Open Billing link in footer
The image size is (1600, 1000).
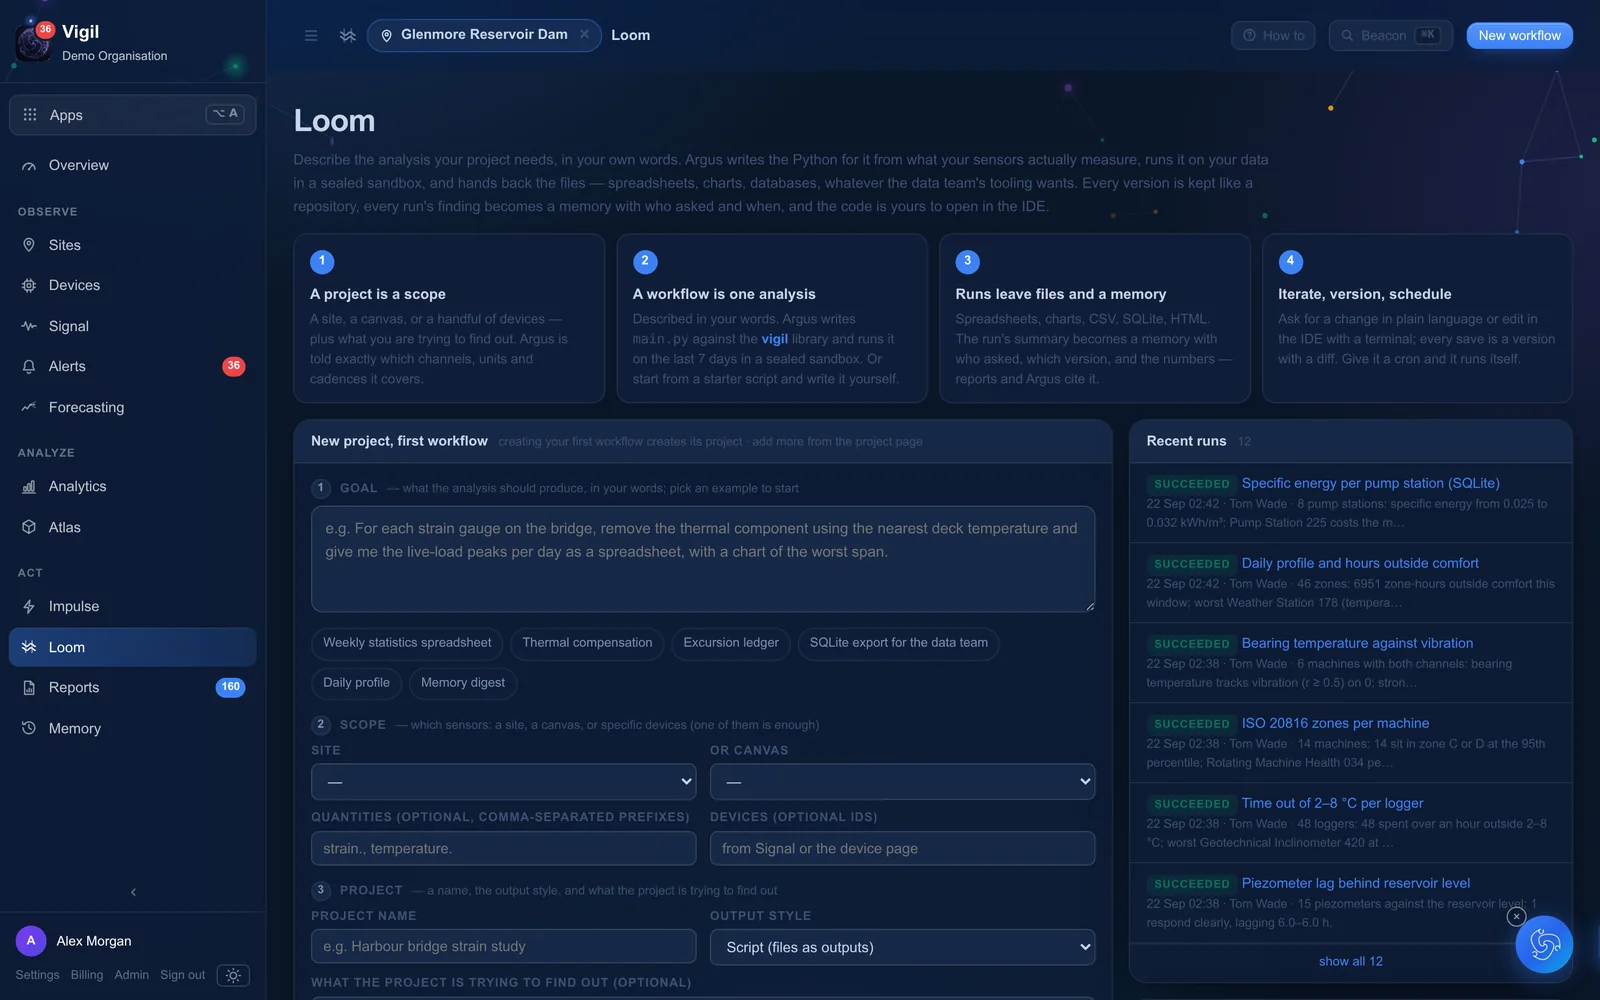coord(87,975)
